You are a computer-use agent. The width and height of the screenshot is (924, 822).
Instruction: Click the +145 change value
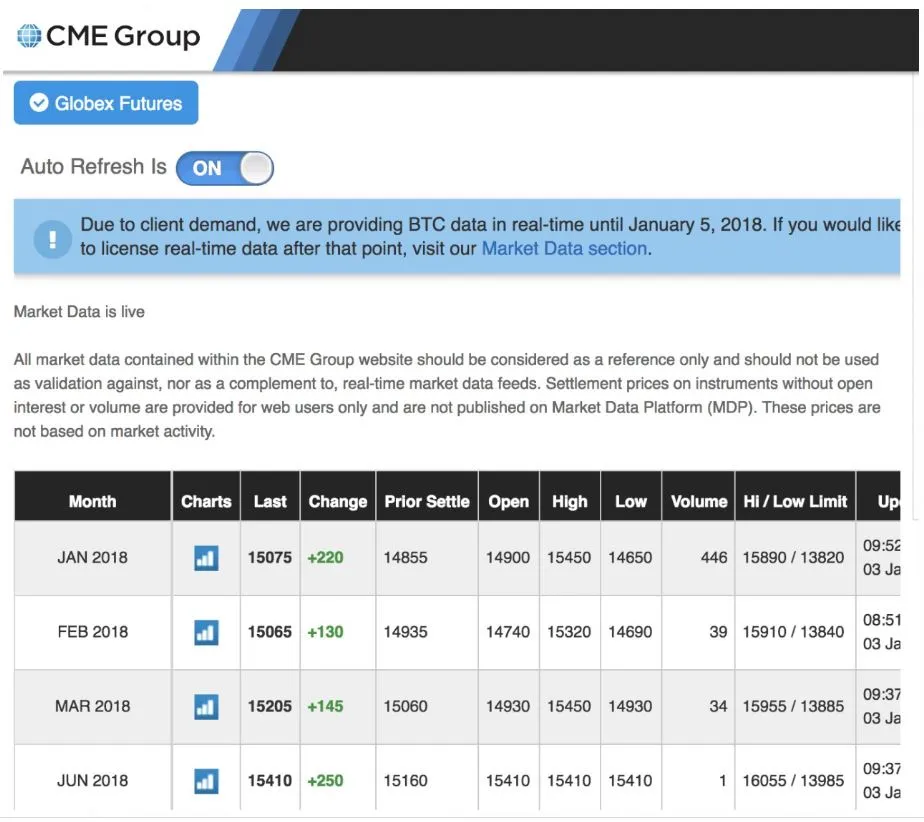[x=325, y=706]
